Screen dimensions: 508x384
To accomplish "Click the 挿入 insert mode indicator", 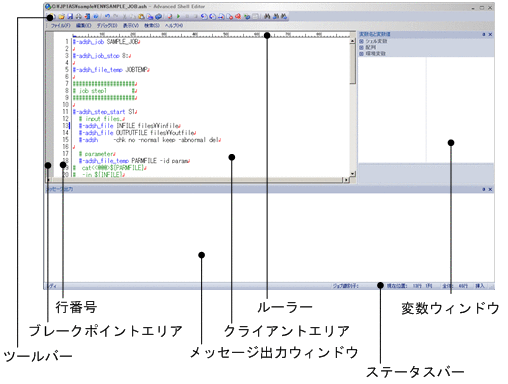I will tap(480, 286).
